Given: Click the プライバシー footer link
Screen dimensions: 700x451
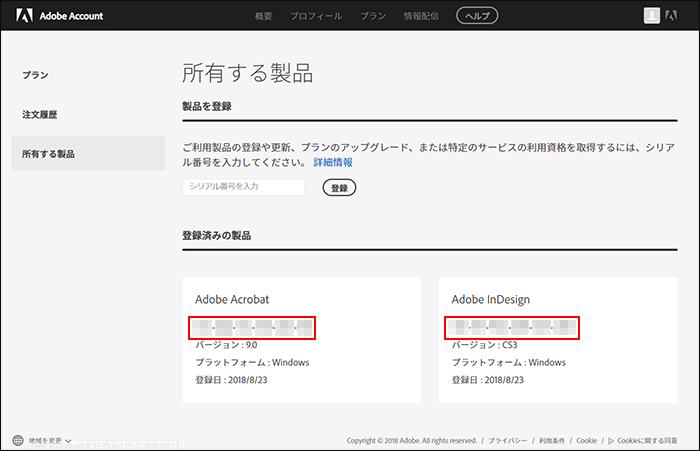Looking at the screenshot, I should point(508,441).
